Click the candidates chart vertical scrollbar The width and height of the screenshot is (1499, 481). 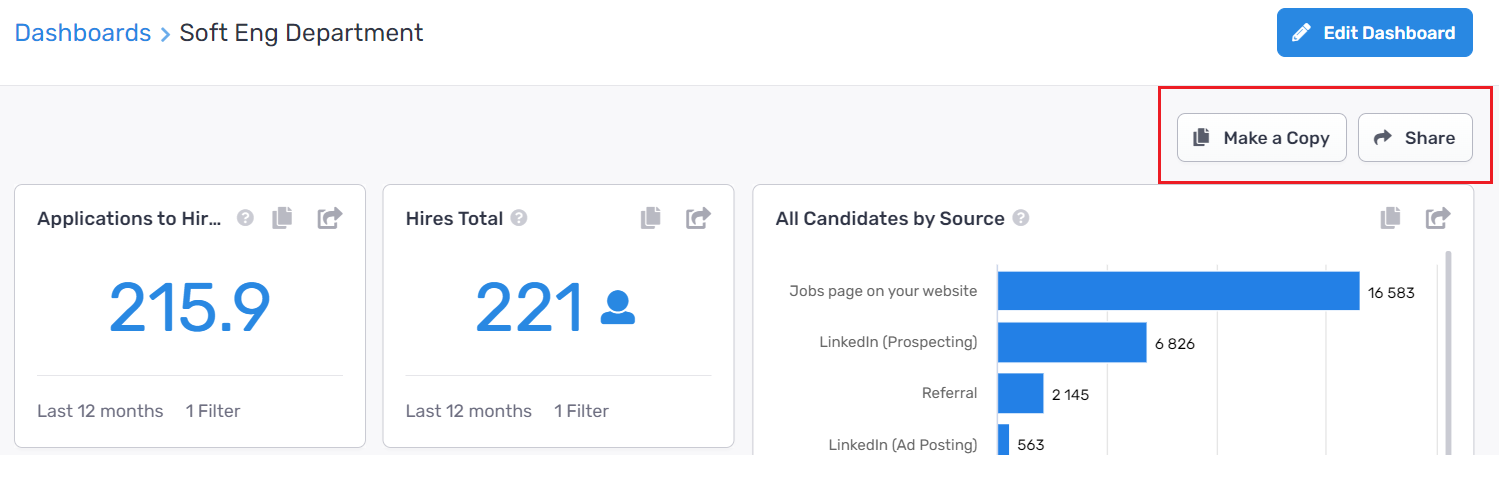tap(1447, 350)
